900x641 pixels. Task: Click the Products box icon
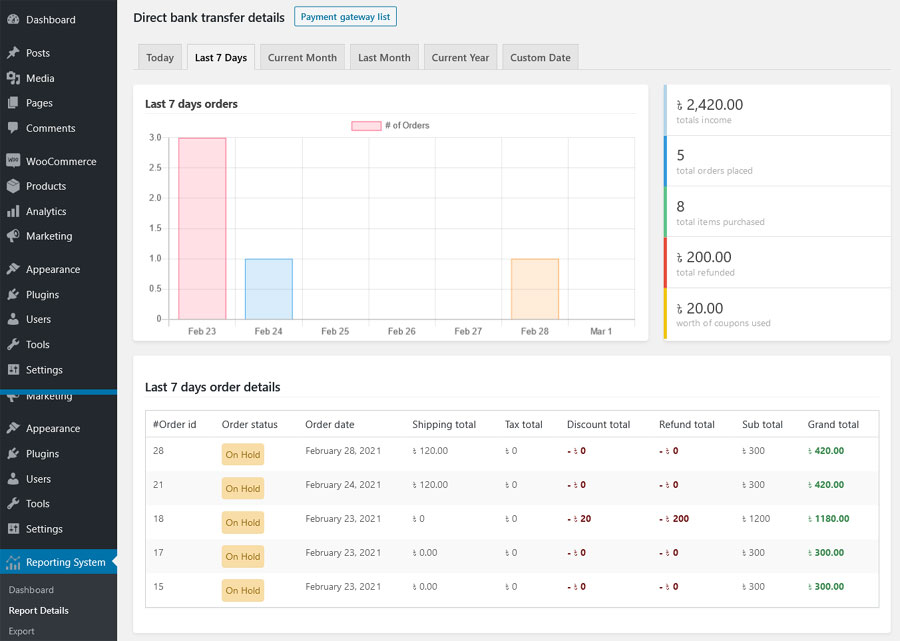coord(13,186)
